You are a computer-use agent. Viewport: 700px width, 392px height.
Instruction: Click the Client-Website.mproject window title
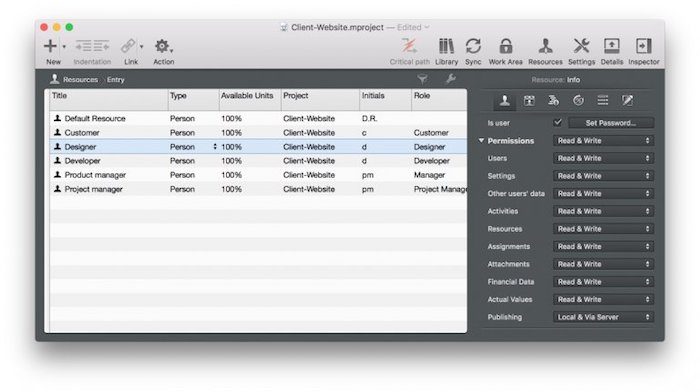(337, 27)
